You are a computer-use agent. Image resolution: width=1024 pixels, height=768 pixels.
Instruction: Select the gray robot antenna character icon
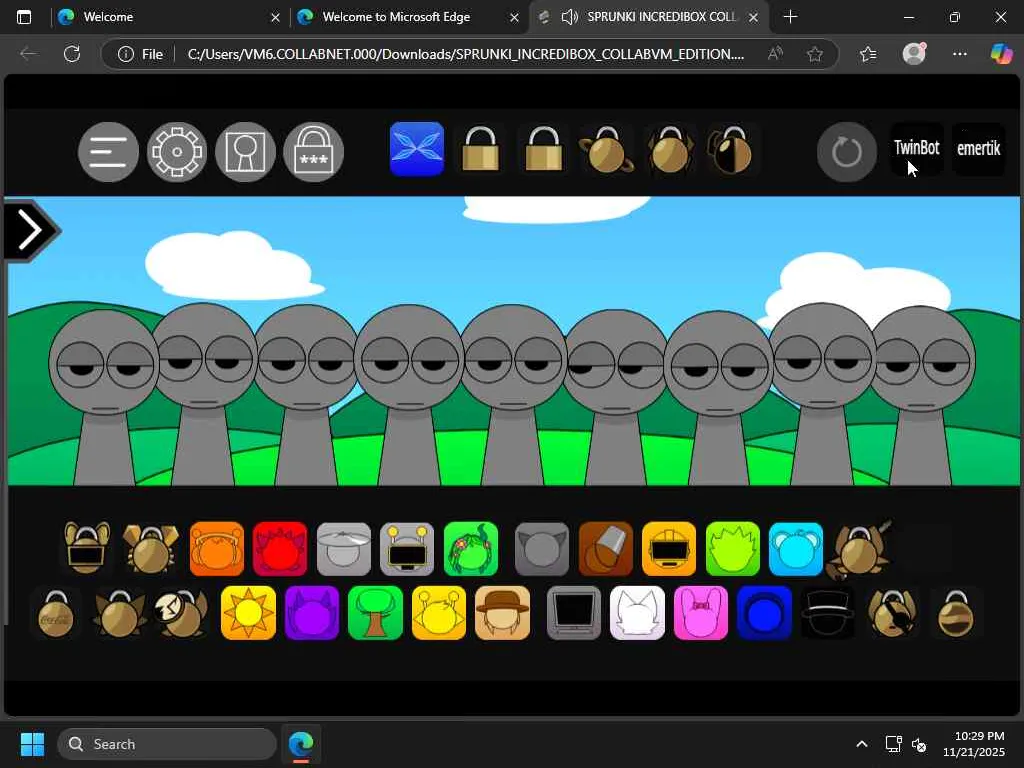407,549
